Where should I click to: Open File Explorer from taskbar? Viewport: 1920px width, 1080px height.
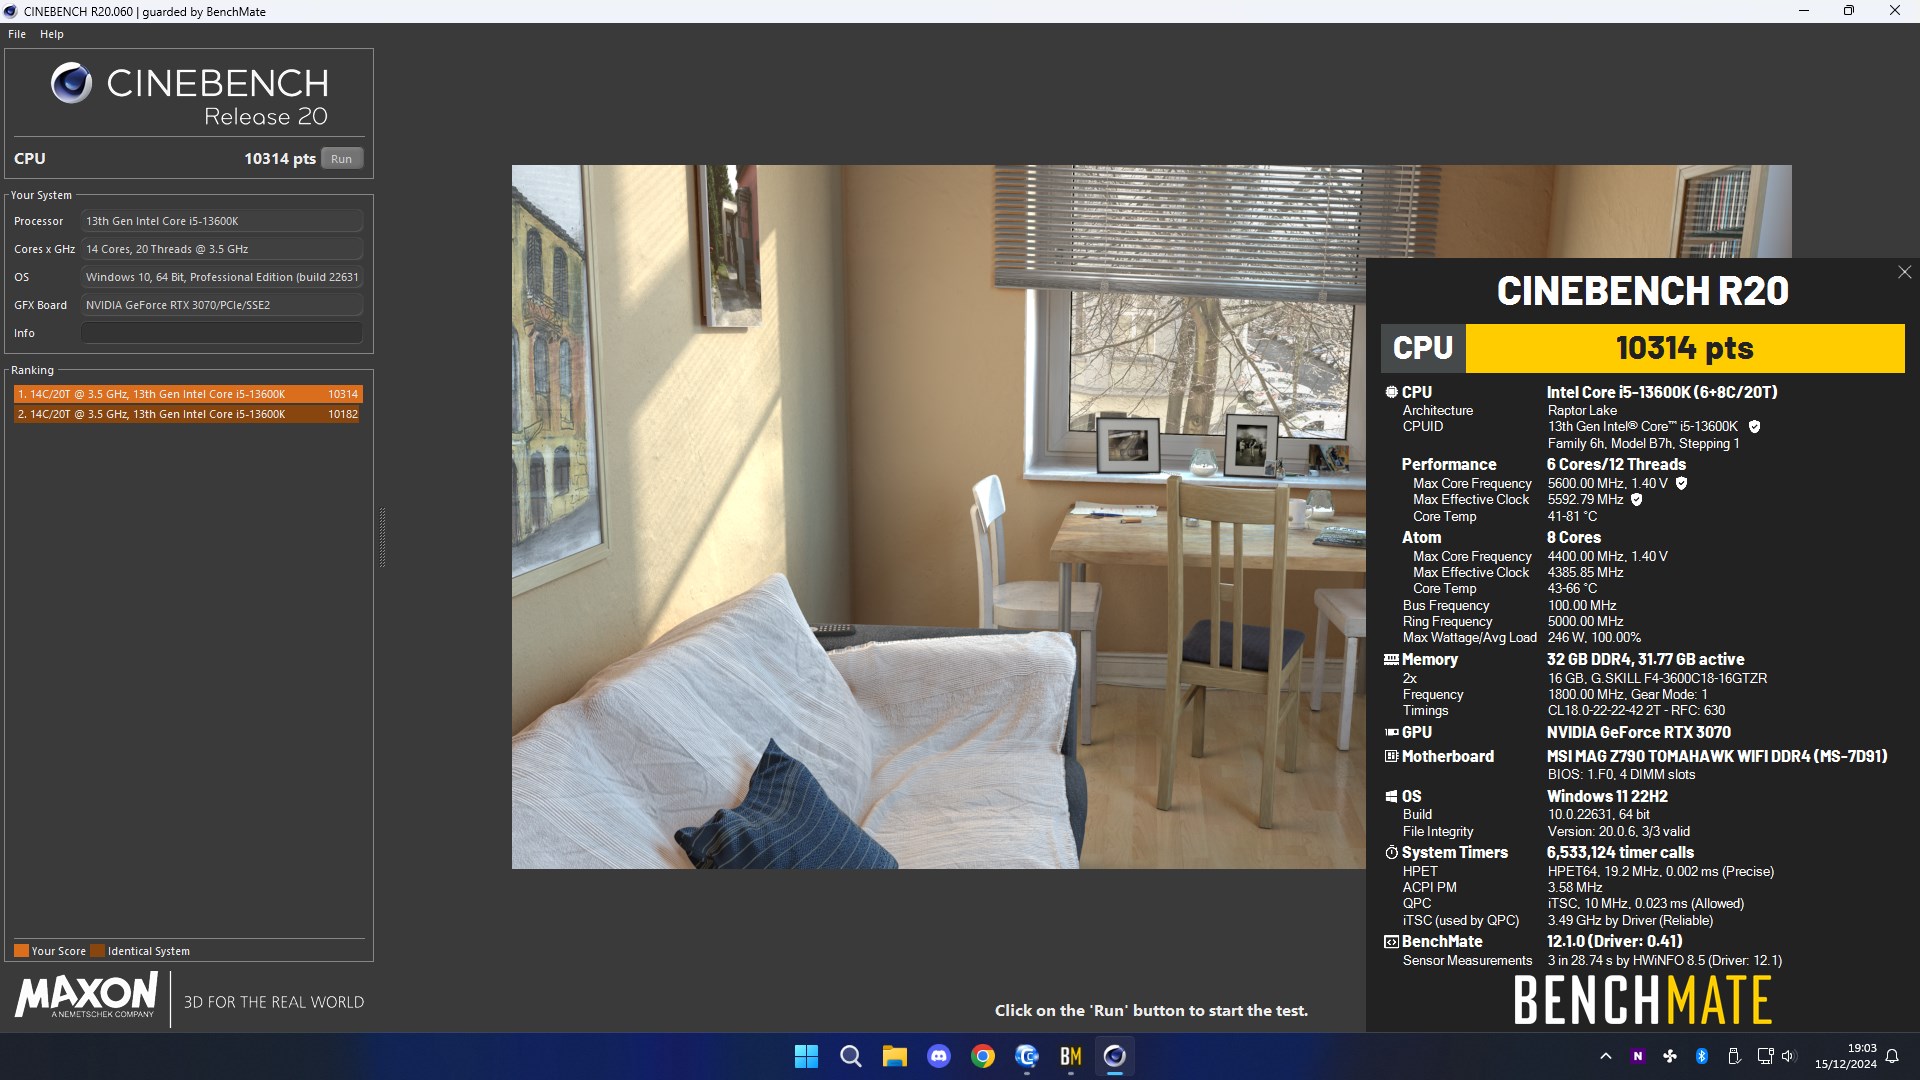pos(894,1056)
